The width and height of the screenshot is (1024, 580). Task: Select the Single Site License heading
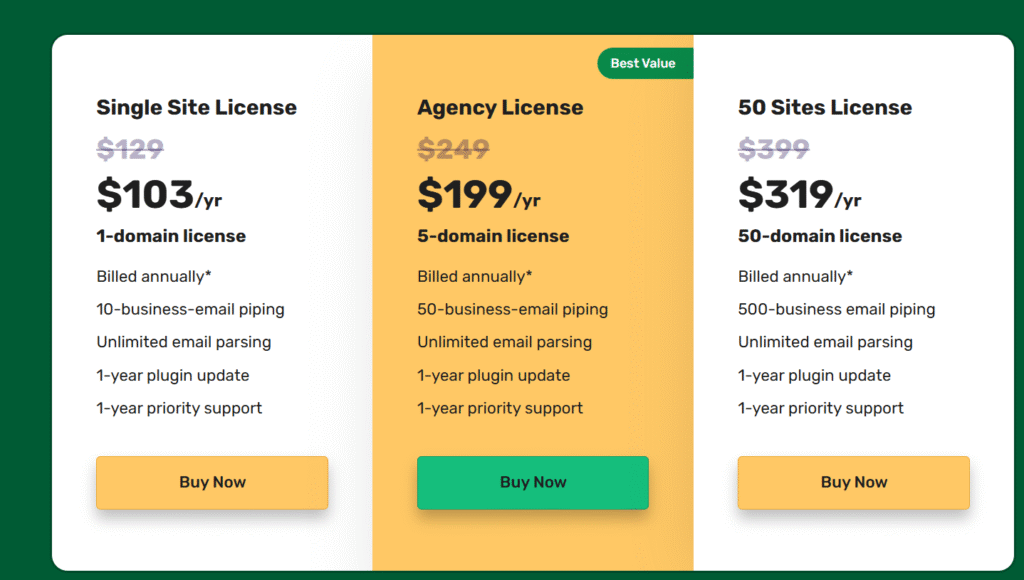[x=197, y=108]
